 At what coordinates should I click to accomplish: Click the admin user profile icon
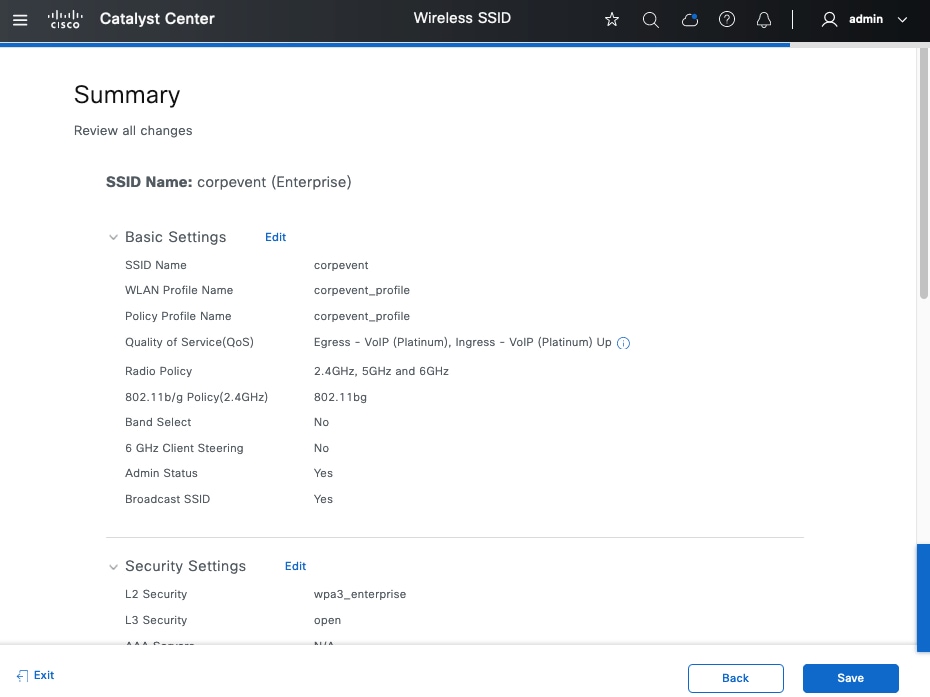[x=829, y=19]
